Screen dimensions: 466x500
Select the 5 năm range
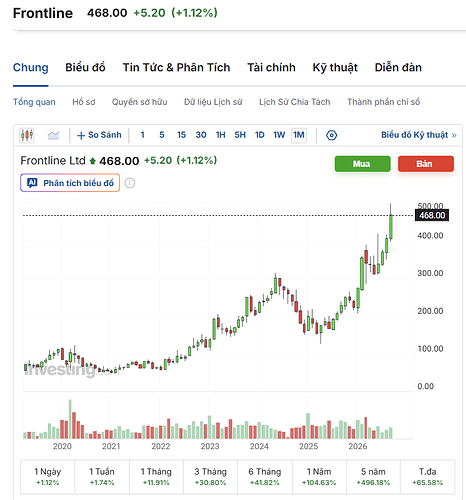tap(373, 477)
